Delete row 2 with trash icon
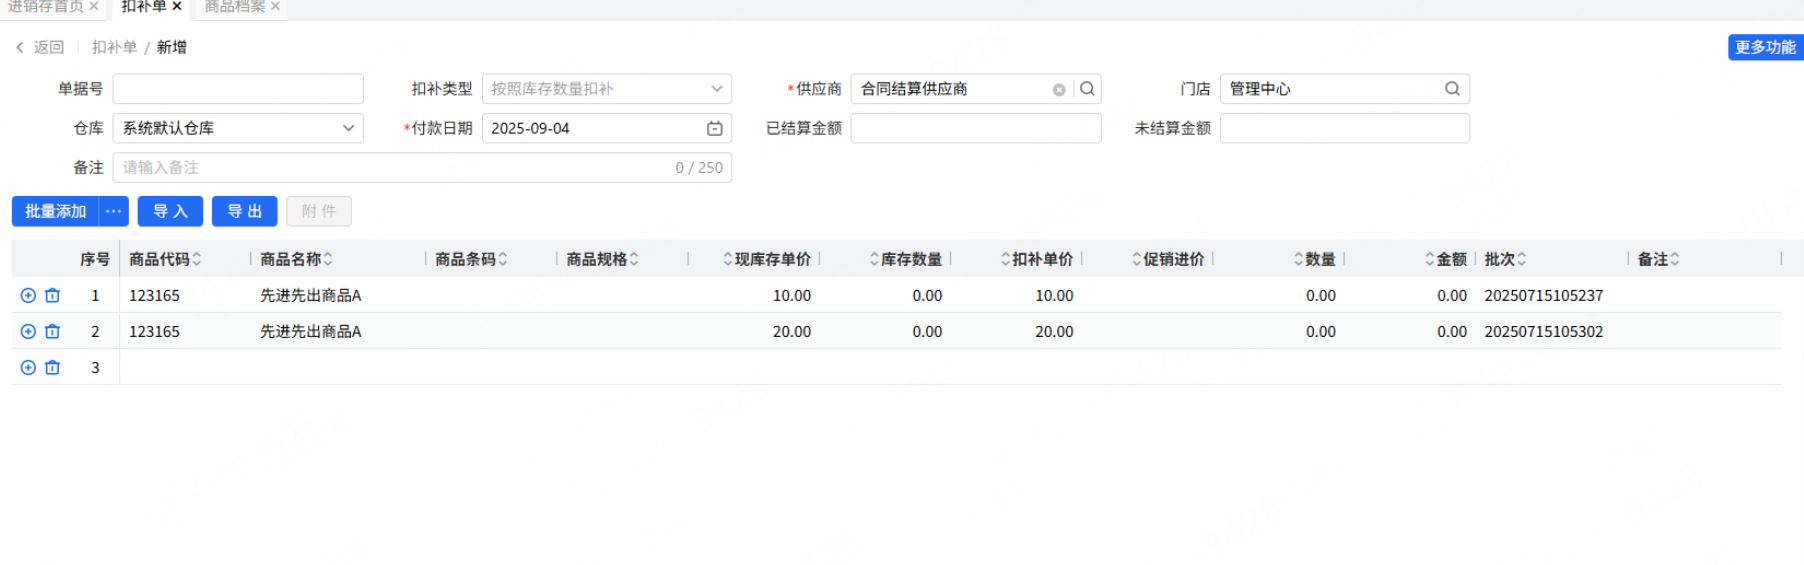Screen dimensions: 1804x565 53,332
